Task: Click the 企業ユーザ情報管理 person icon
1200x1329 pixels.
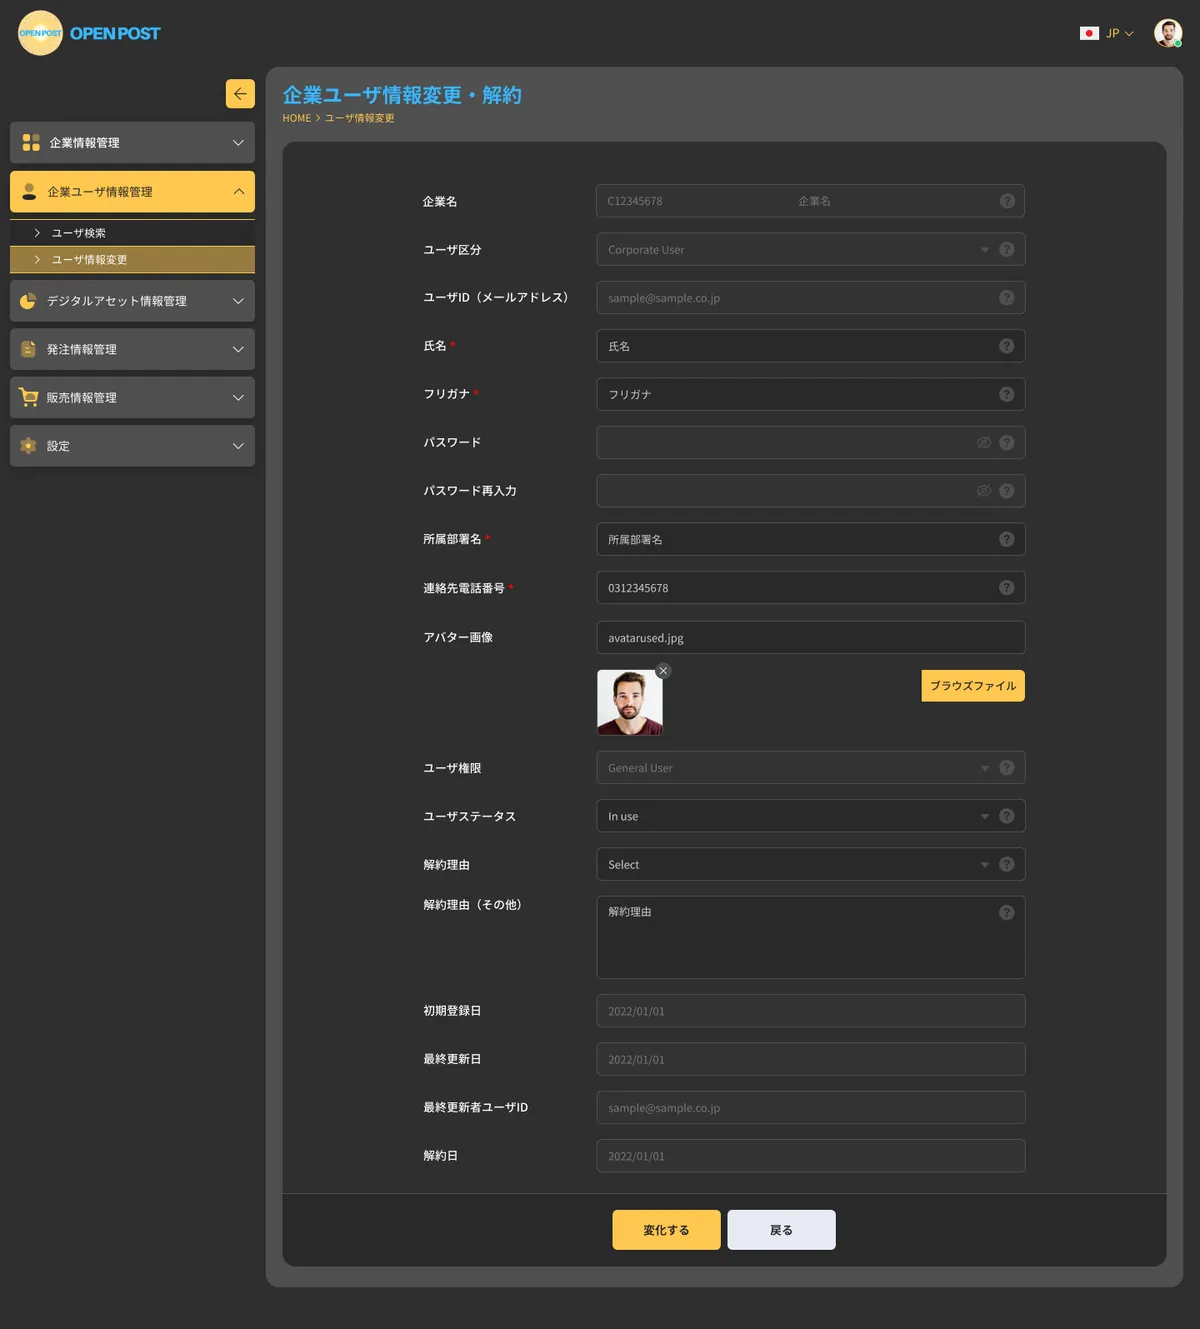Action: point(29,191)
